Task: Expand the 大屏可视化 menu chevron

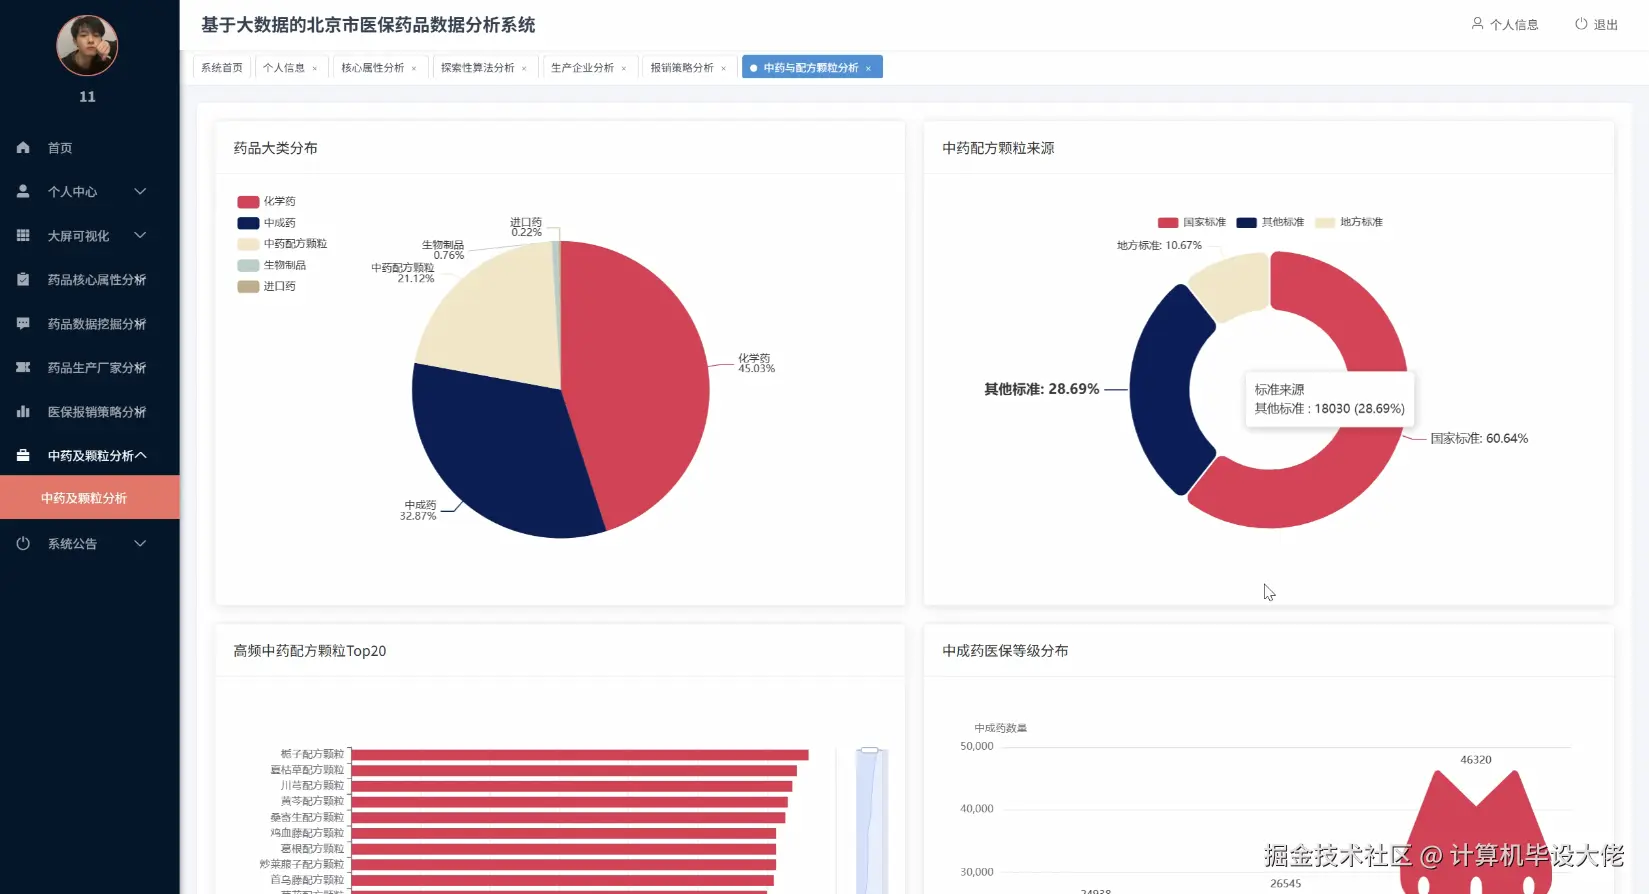Action: click(140, 235)
